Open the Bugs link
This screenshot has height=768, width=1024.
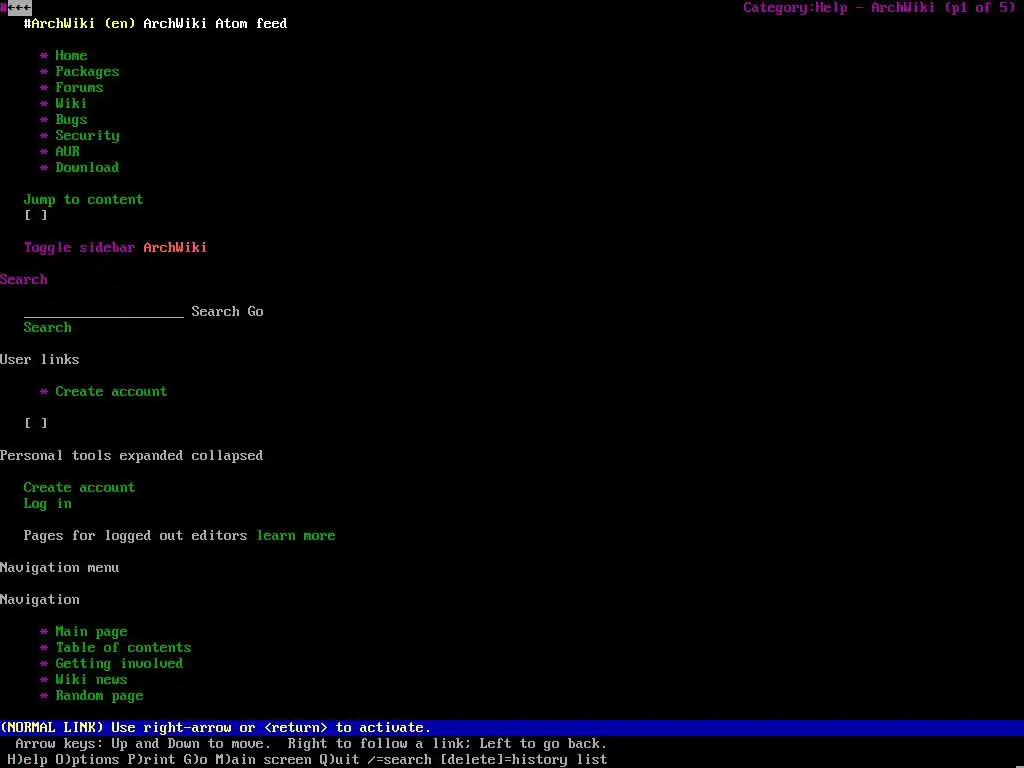[x=71, y=120]
